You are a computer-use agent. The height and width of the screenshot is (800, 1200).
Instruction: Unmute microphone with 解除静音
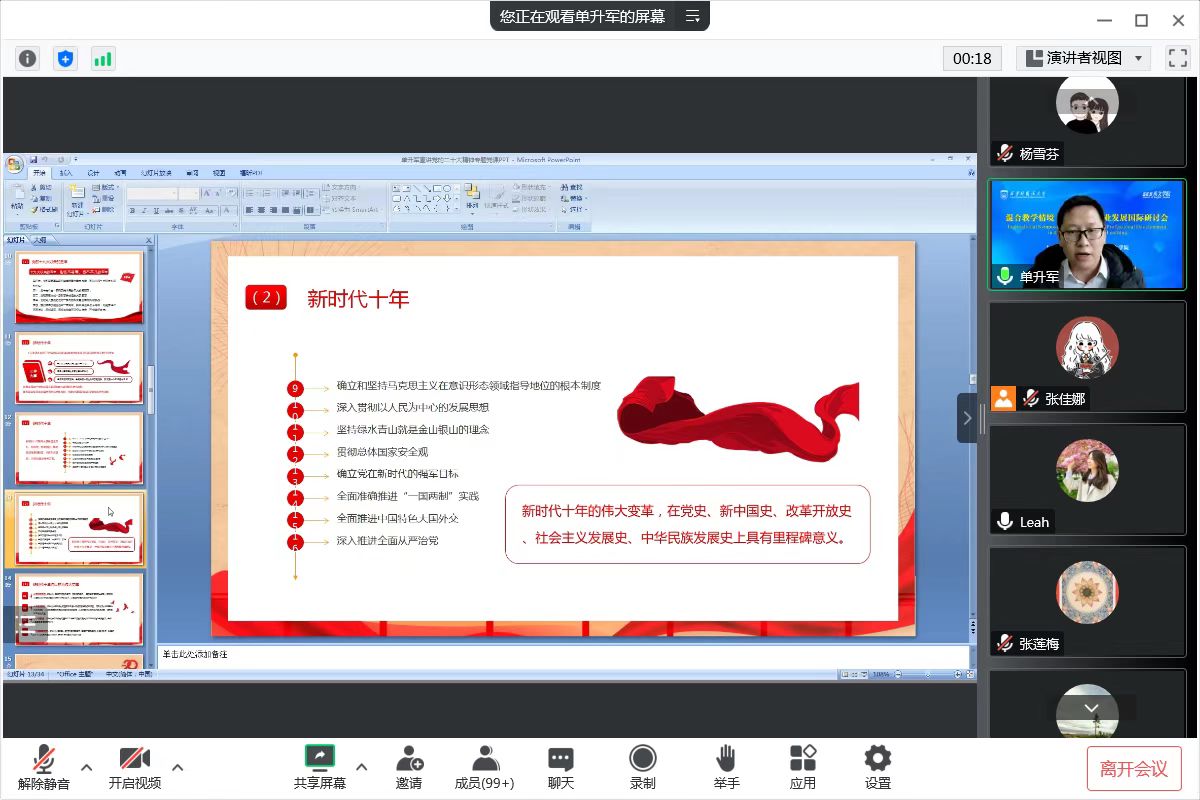[x=44, y=766]
